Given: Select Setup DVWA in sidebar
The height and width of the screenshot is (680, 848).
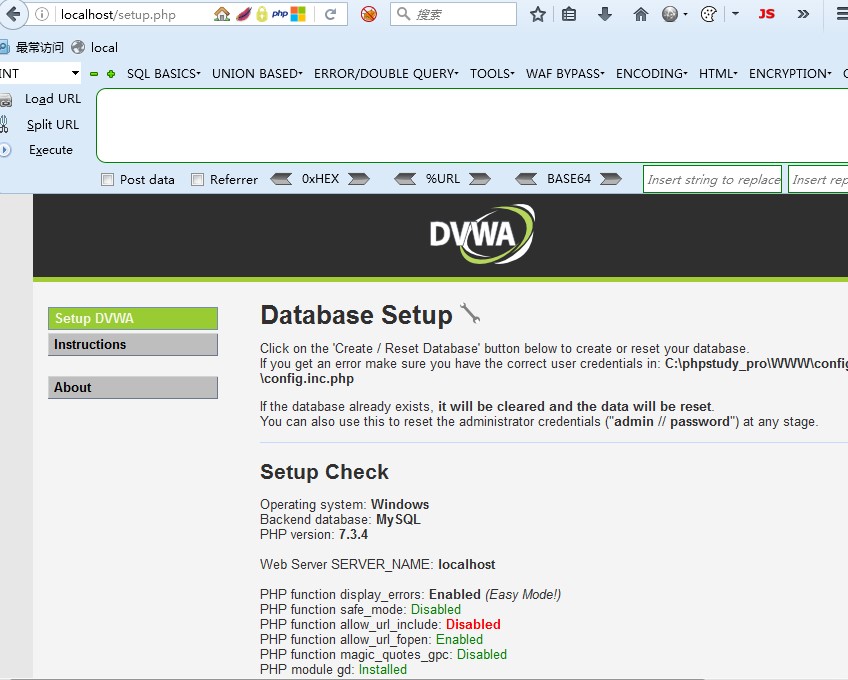Looking at the screenshot, I should (133, 318).
